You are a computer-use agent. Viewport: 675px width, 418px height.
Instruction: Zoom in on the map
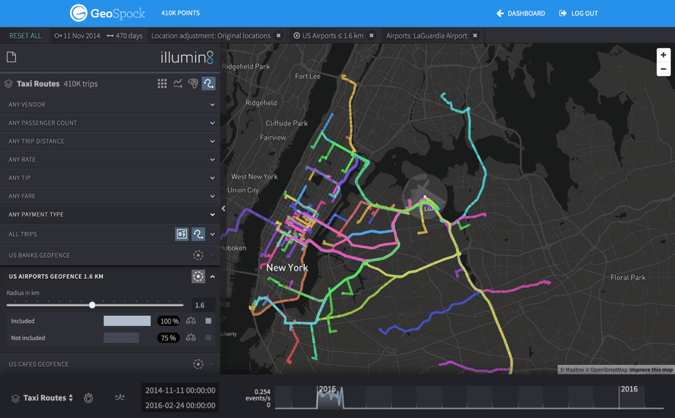point(663,55)
